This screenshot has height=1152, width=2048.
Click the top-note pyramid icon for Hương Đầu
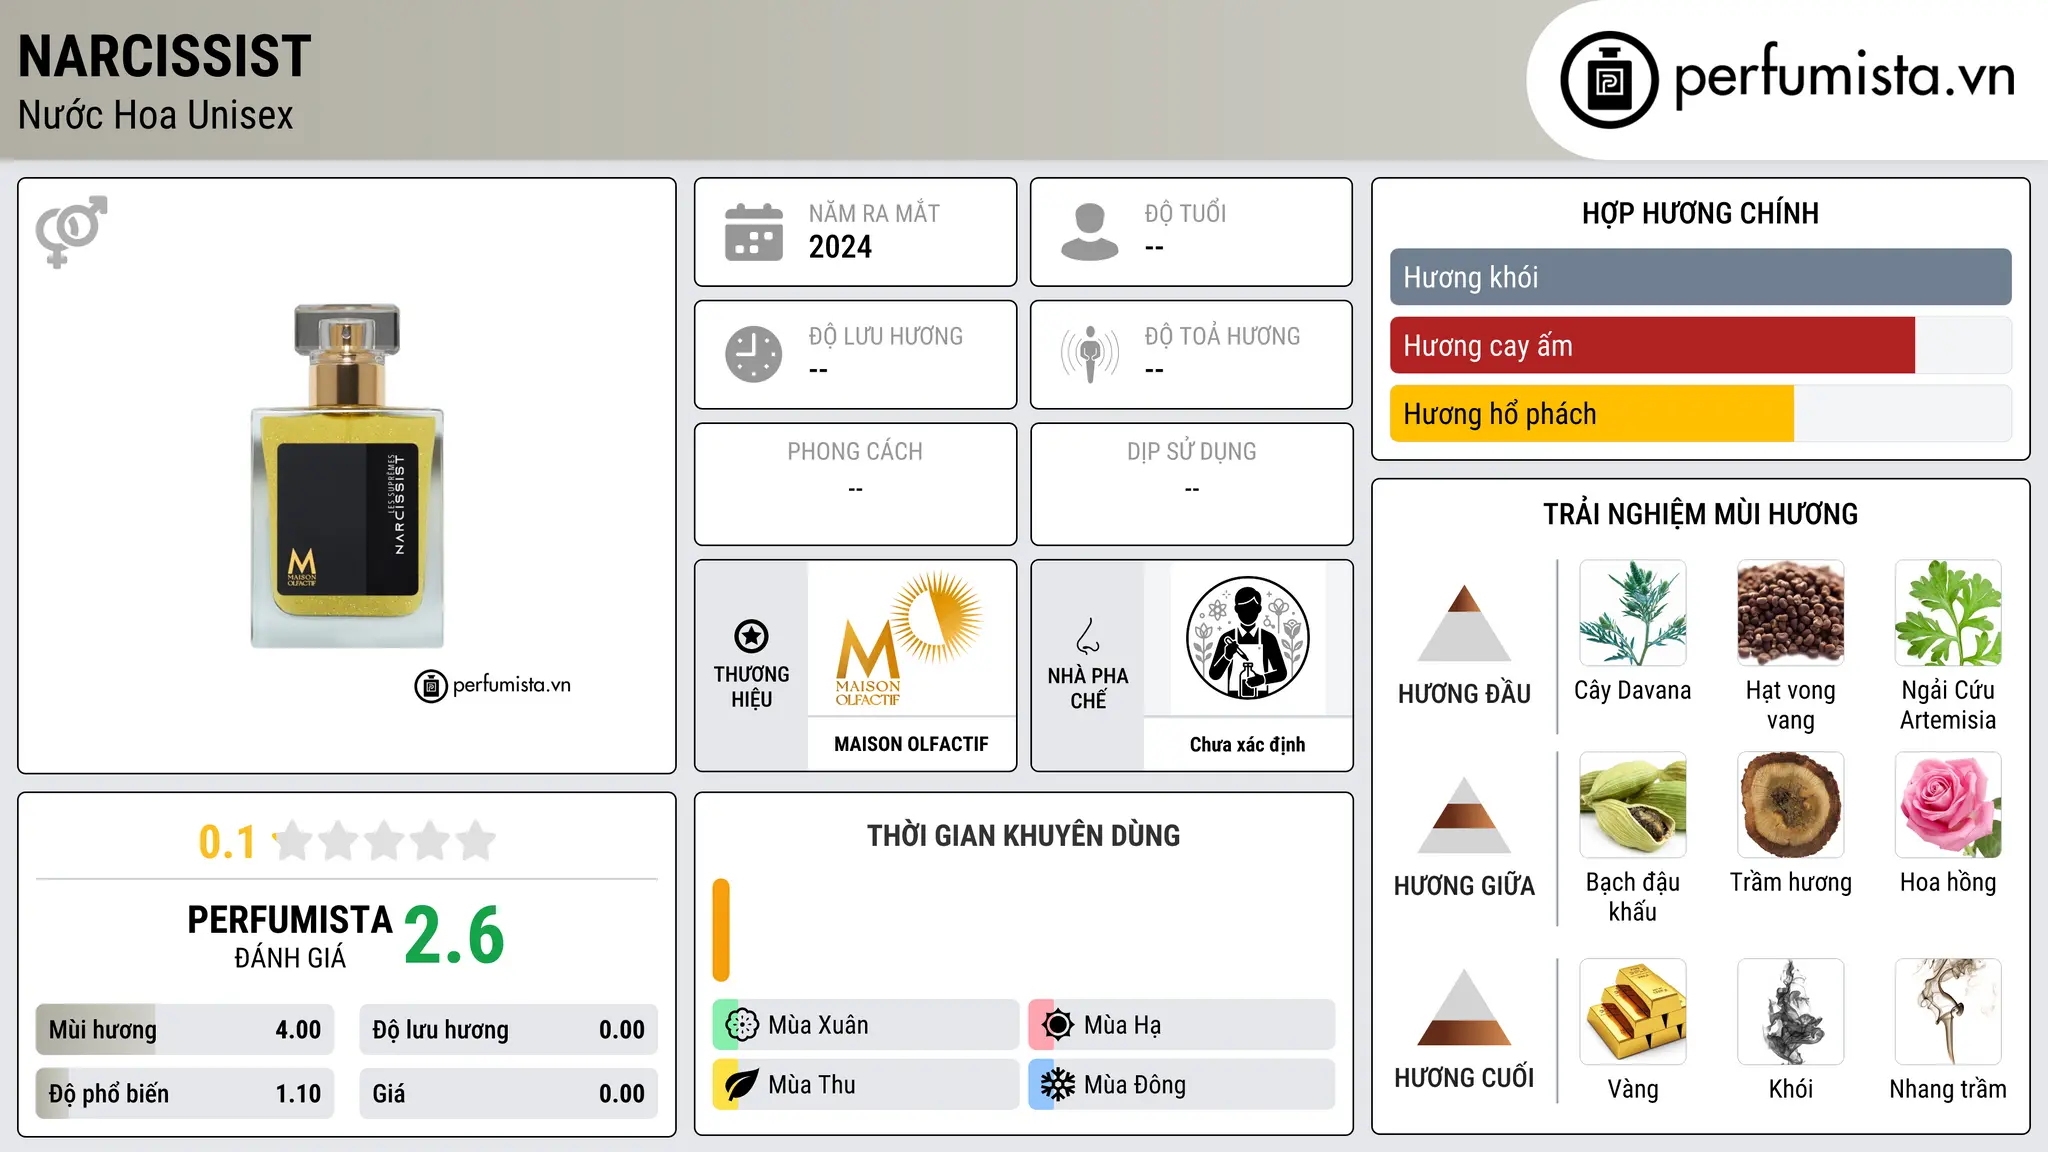pos(1464,623)
